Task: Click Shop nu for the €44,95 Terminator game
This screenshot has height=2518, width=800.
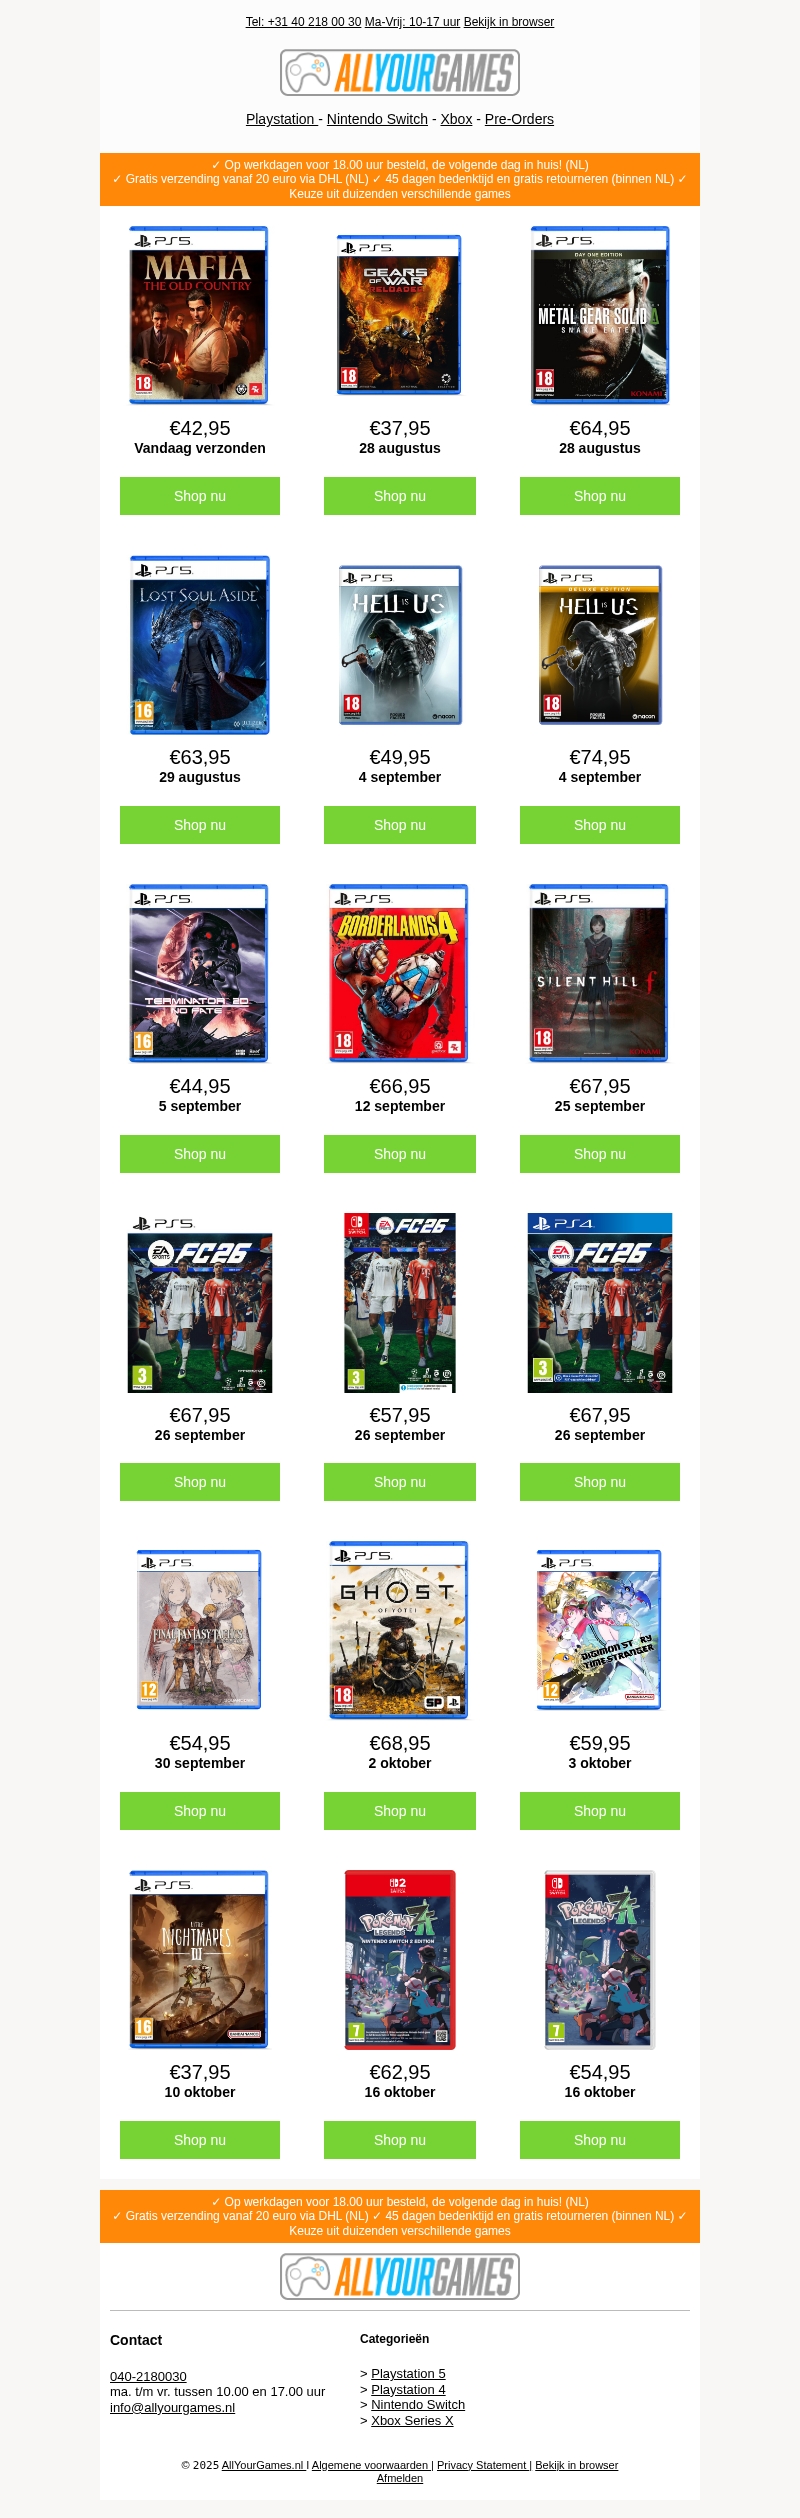Action: tap(200, 1154)
